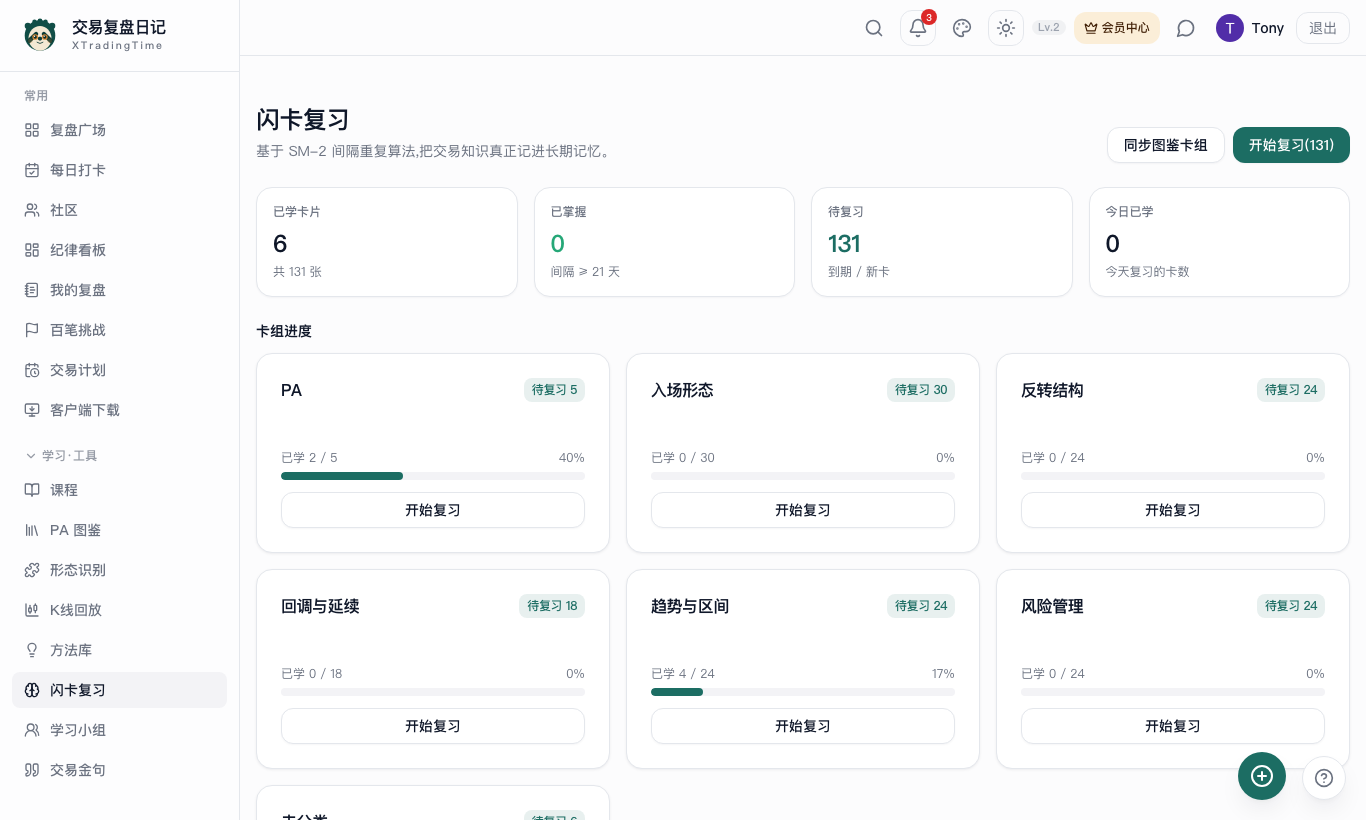
Task: Click the 待复习 131 stat card
Action: (942, 242)
